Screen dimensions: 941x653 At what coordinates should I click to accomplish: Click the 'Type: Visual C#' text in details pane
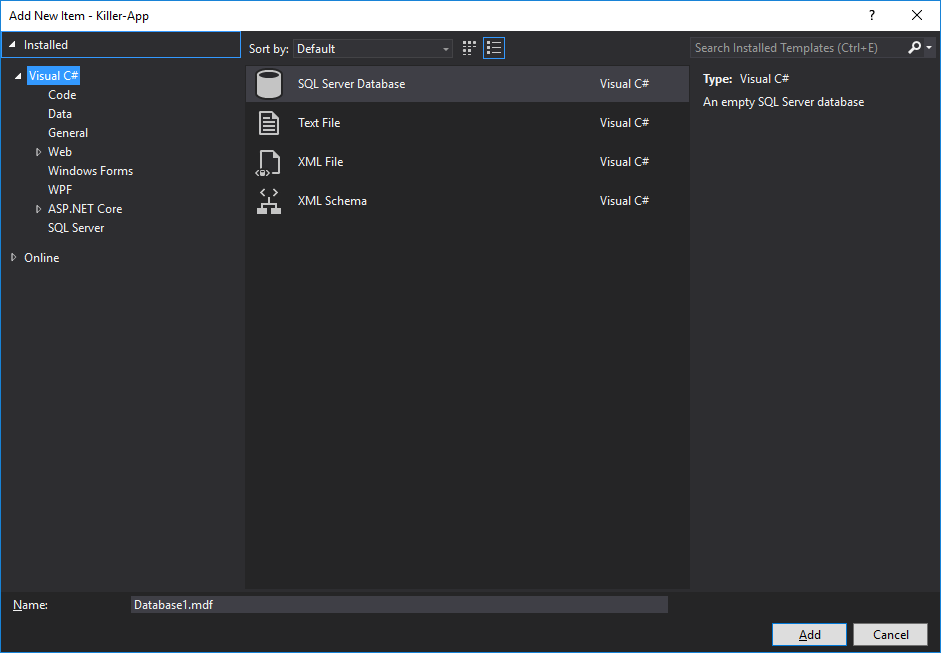(746, 79)
